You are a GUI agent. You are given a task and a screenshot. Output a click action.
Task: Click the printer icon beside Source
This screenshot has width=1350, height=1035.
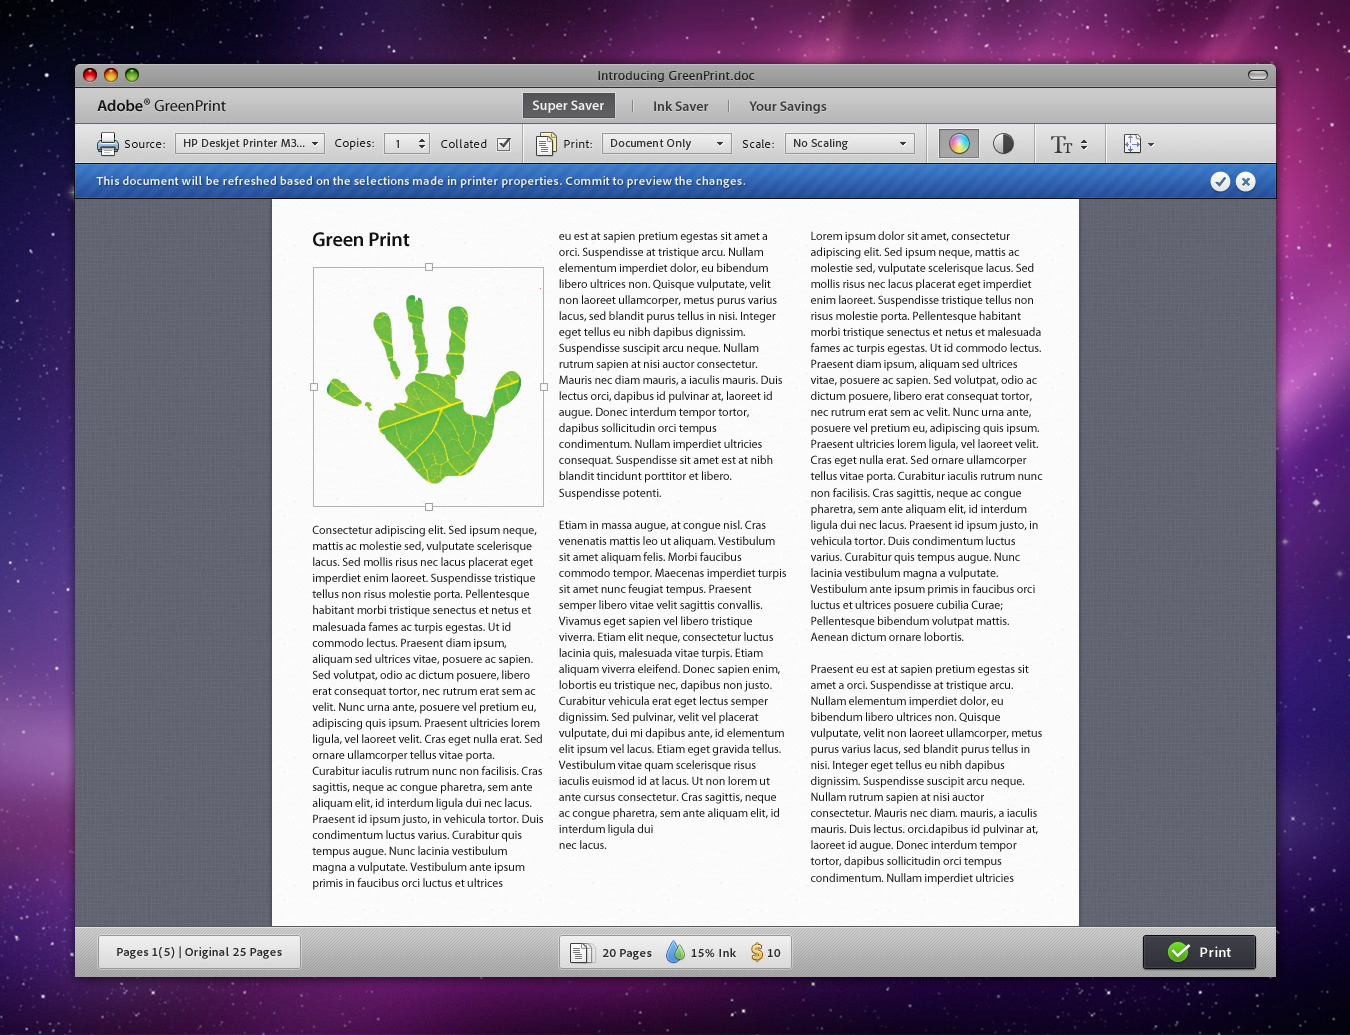[x=107, y=144]
